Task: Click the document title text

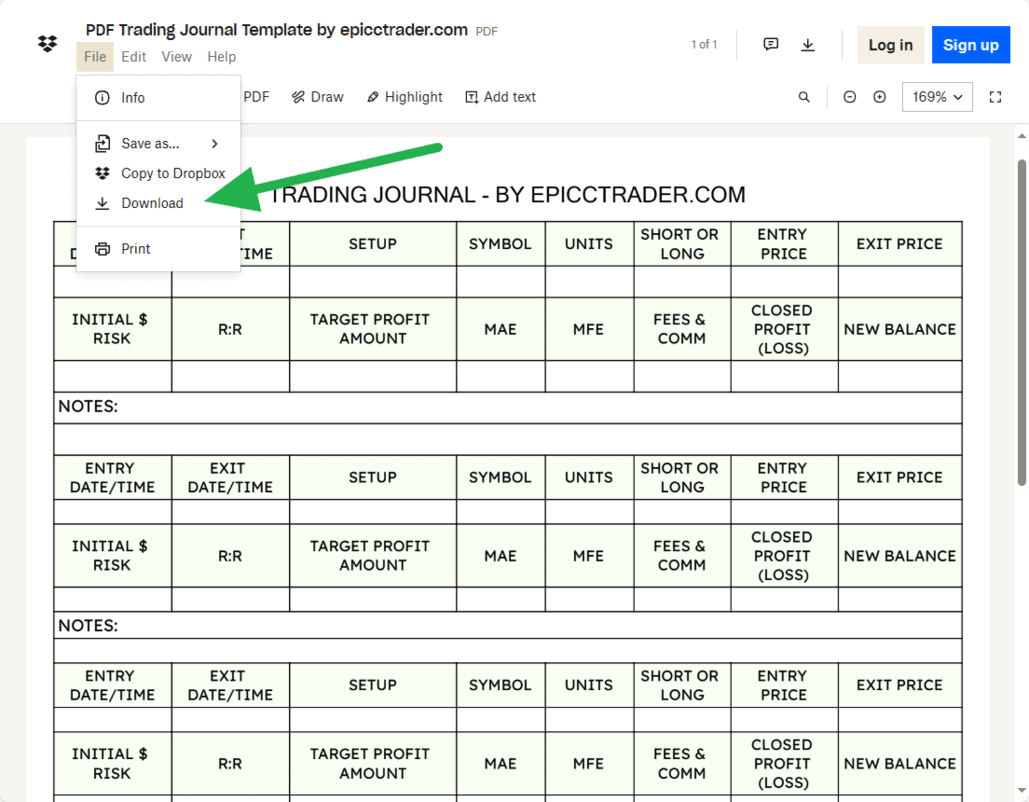Action: point(276,30)
